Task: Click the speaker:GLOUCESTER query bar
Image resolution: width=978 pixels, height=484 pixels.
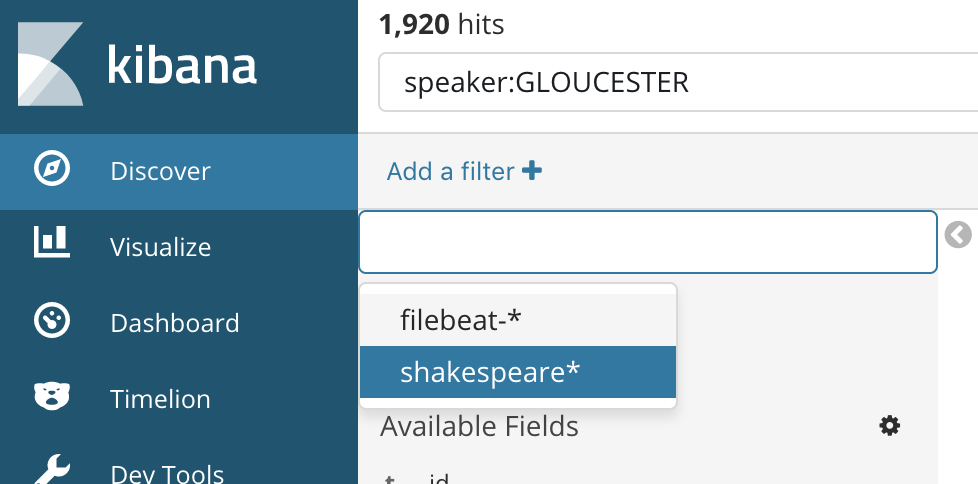Action: [x=678, y=82]
